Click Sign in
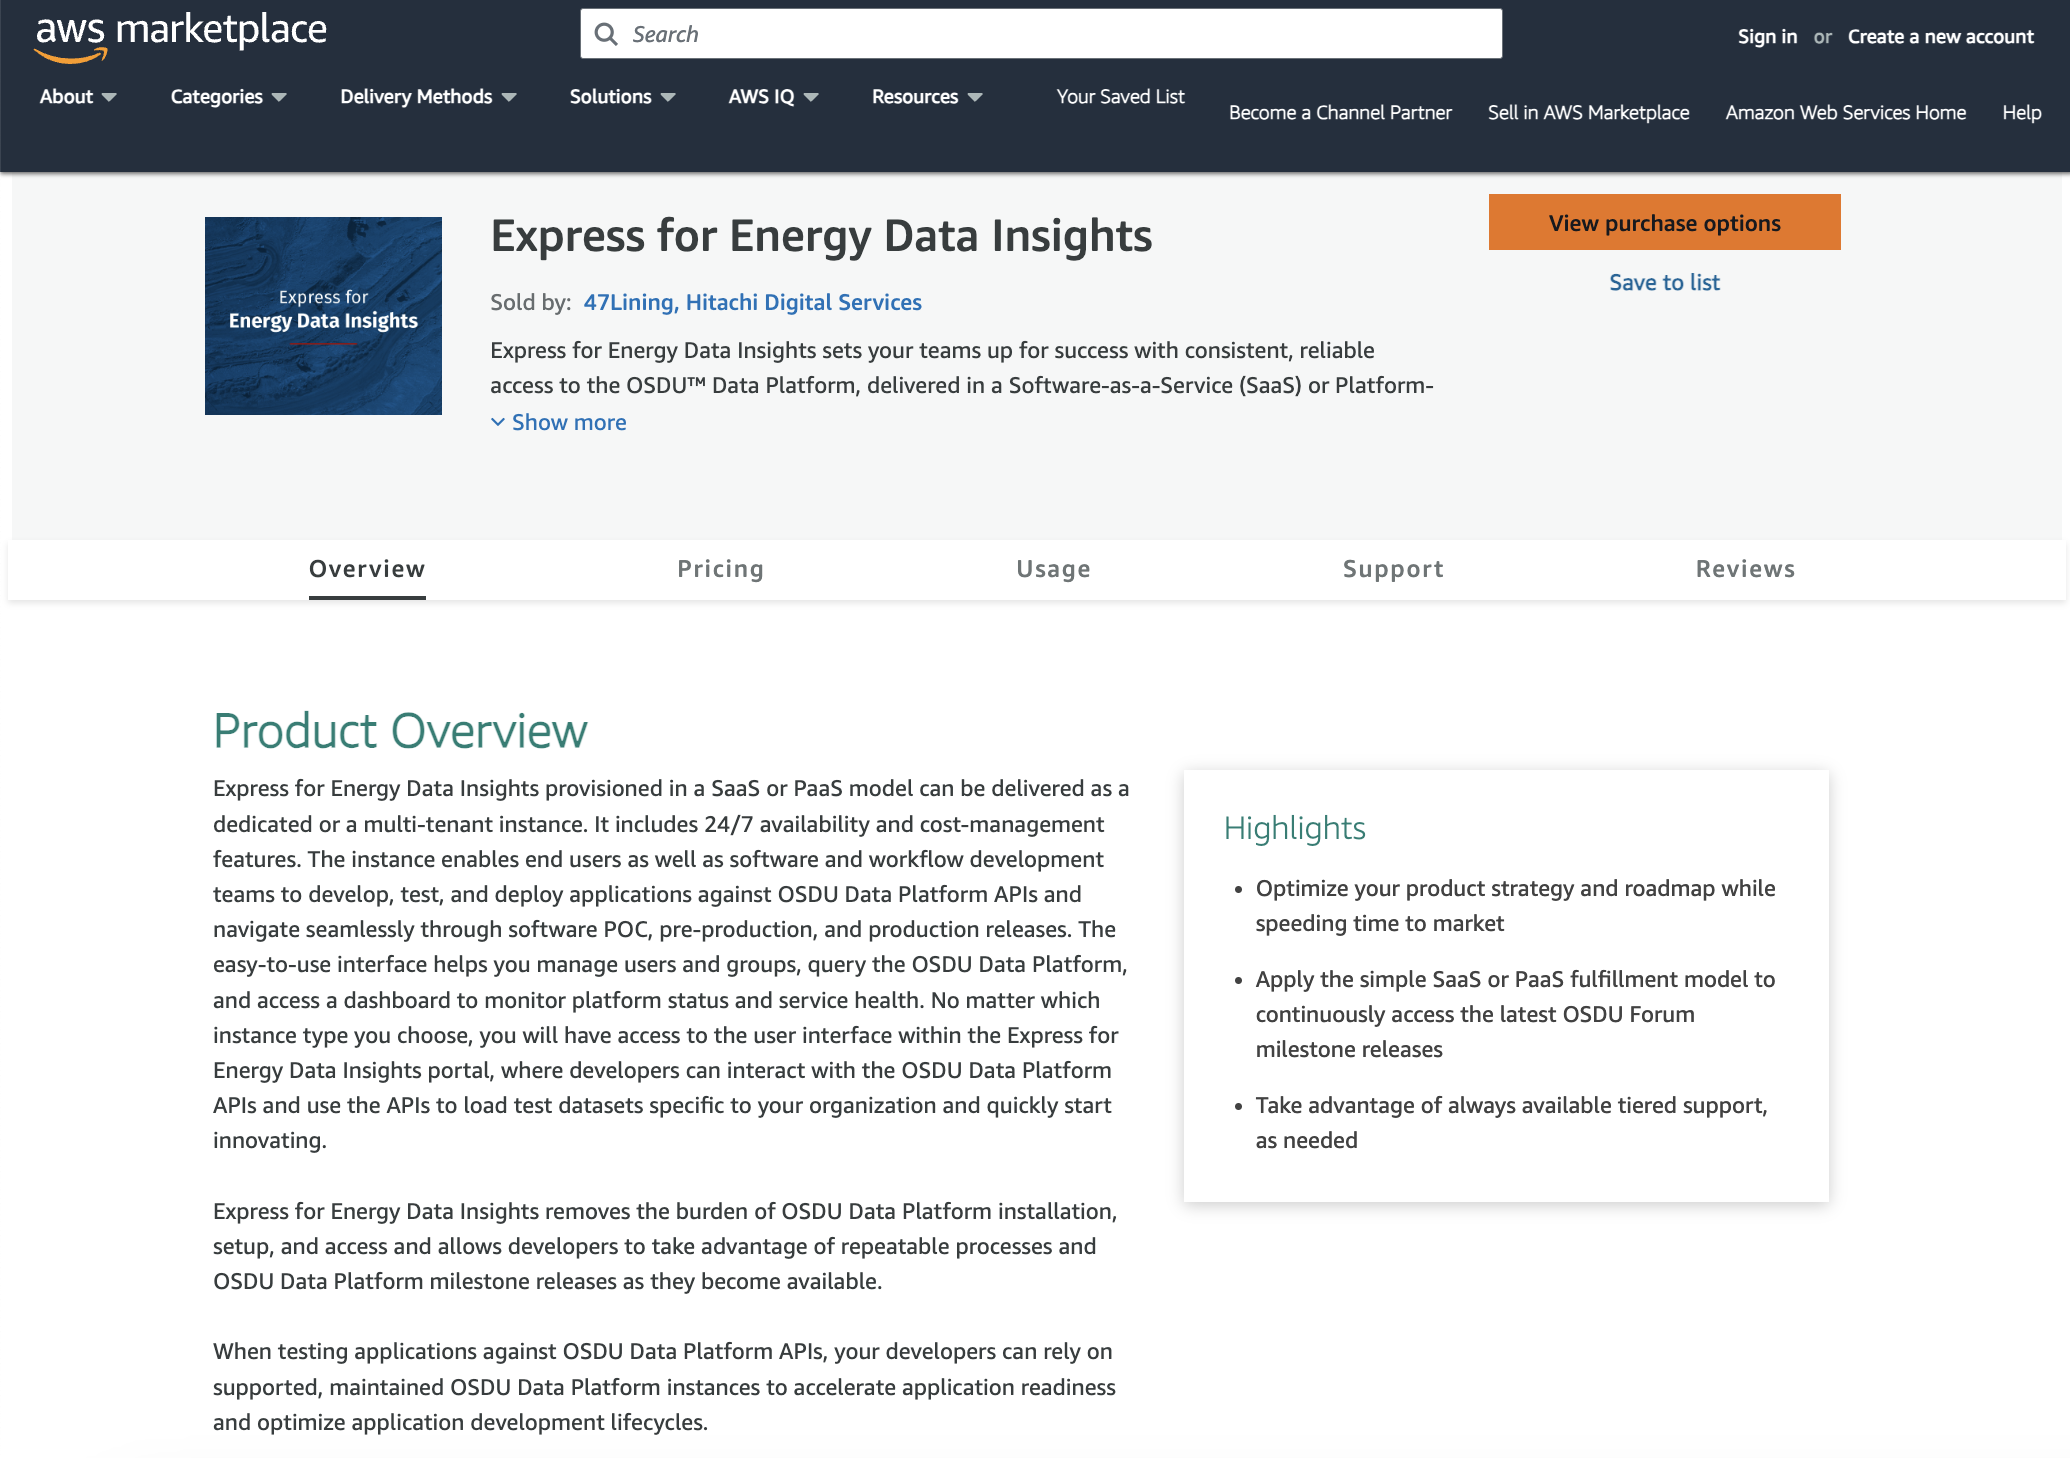The height and width of the screenshot is (1458, 2070). [x=1767, y=36]
